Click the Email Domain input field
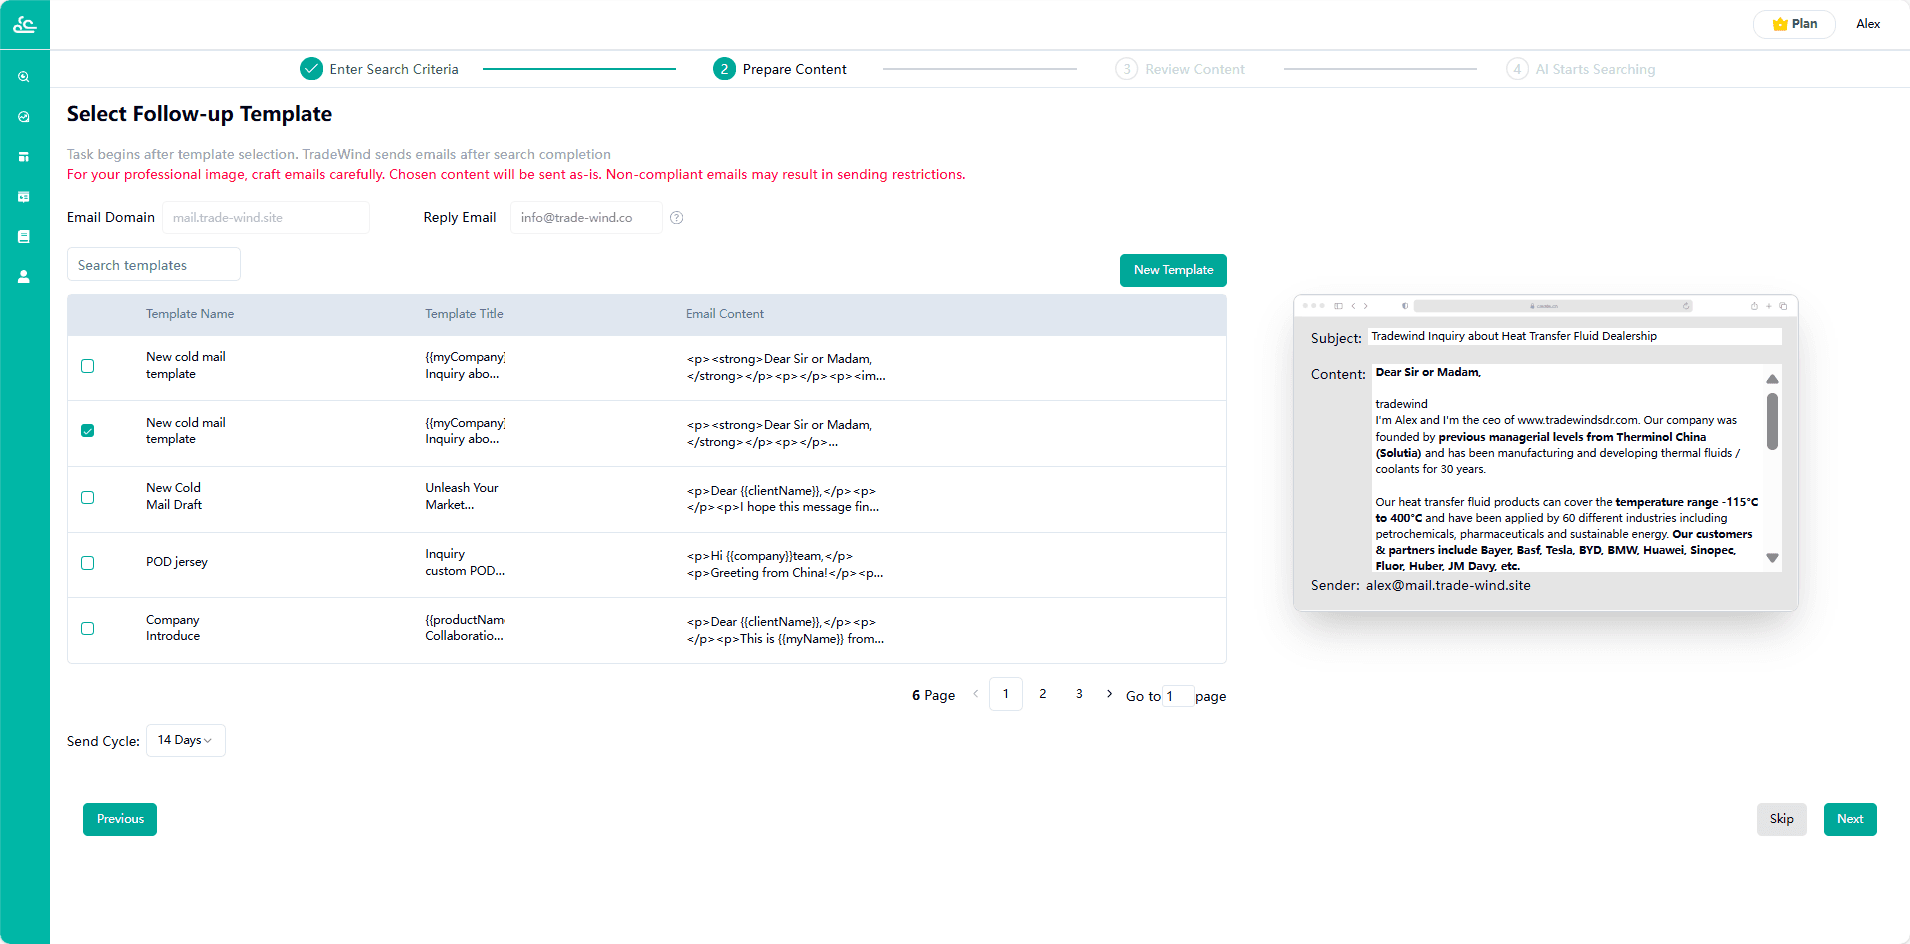Viewport: 1910px width, 944px height. [x=266, y=218]
